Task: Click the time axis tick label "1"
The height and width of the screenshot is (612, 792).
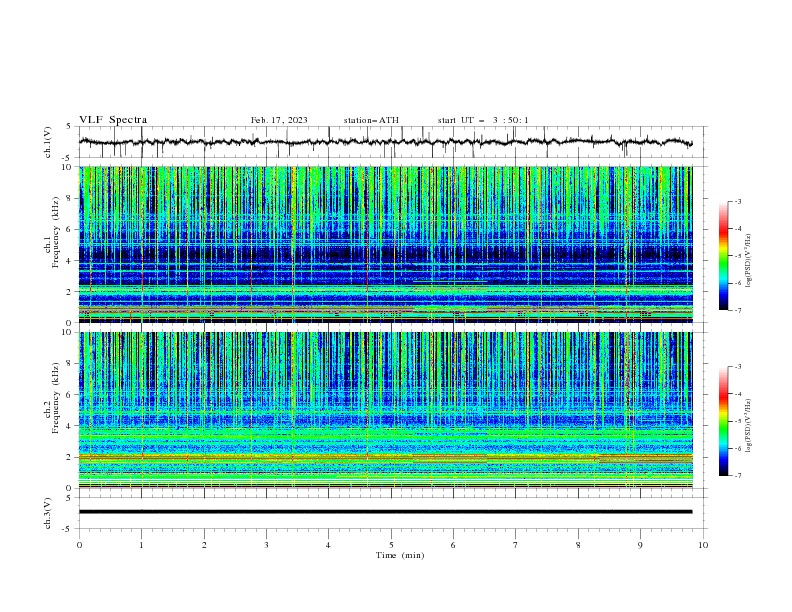Action: coord(141,545)
